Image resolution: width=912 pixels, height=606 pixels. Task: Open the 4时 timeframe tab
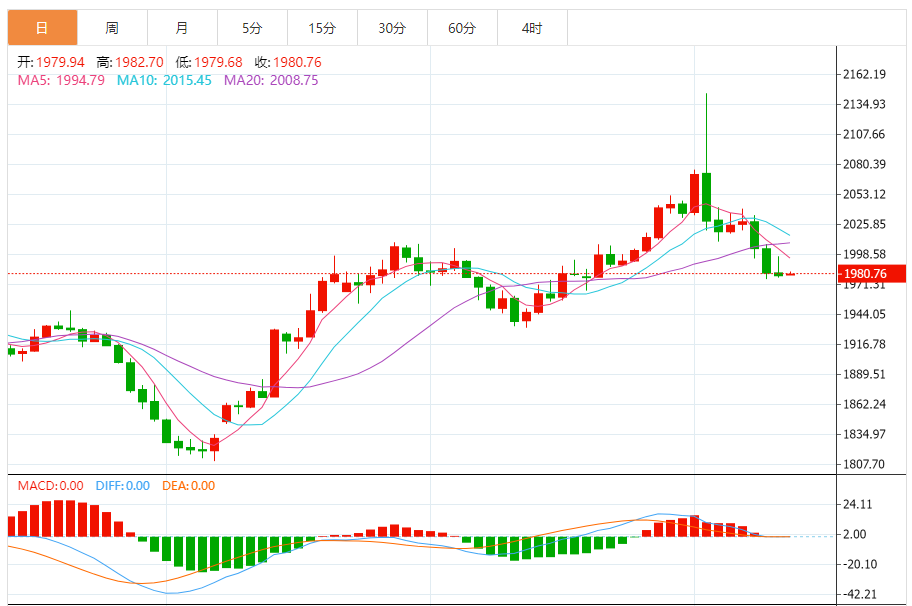pos(532,27)
